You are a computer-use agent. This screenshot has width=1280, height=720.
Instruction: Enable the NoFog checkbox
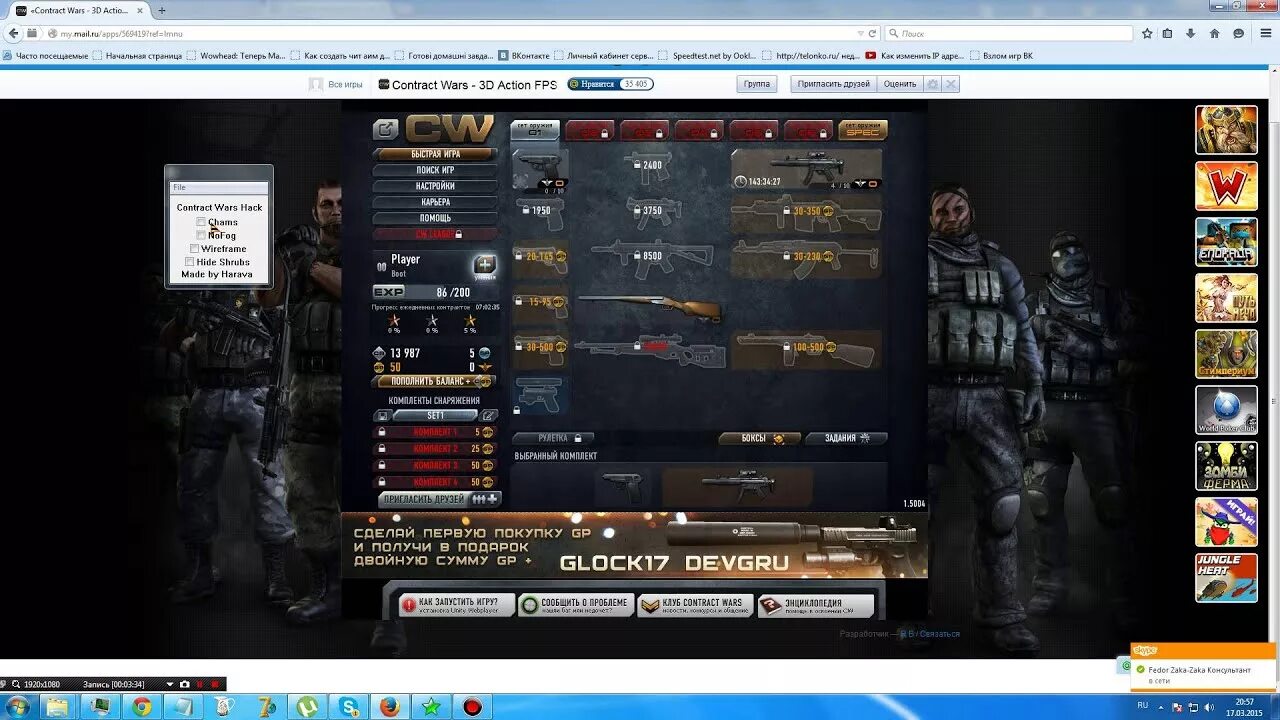201,235
